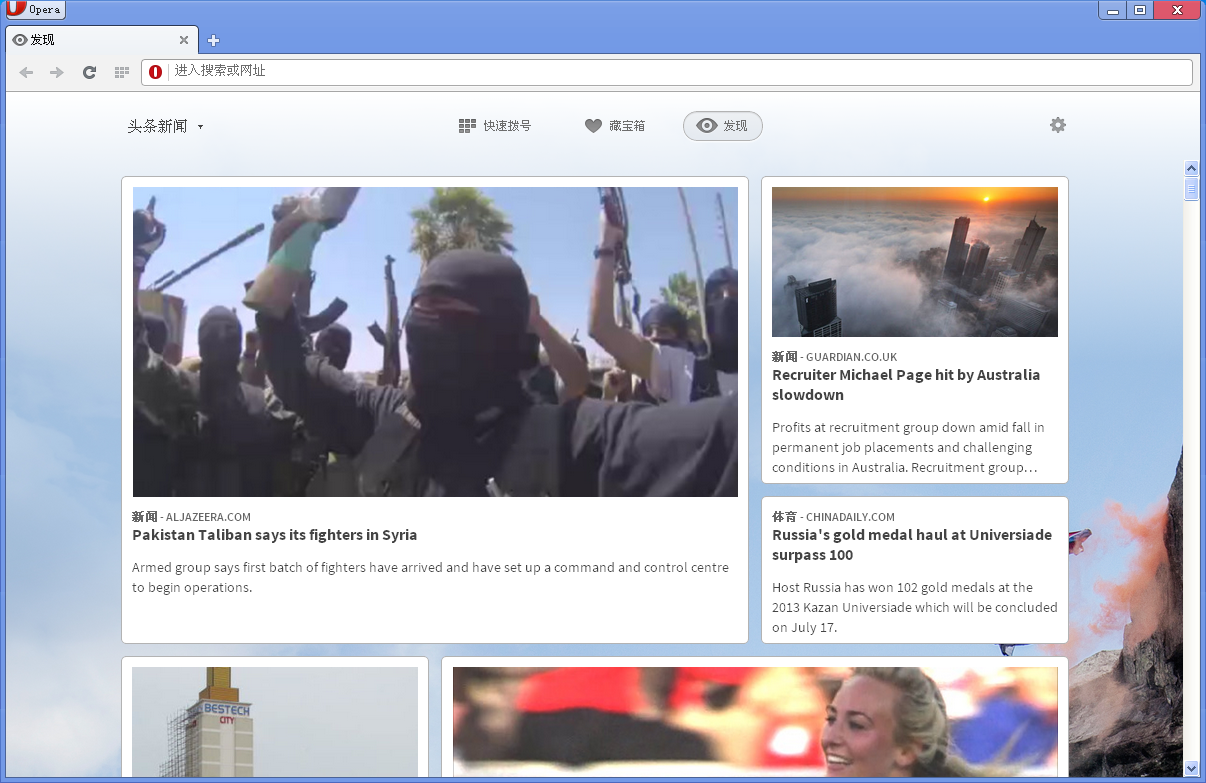Open the Speed Dial grid icon in toolbar
The image size is (1206, 783).
(x=122, y=72)
